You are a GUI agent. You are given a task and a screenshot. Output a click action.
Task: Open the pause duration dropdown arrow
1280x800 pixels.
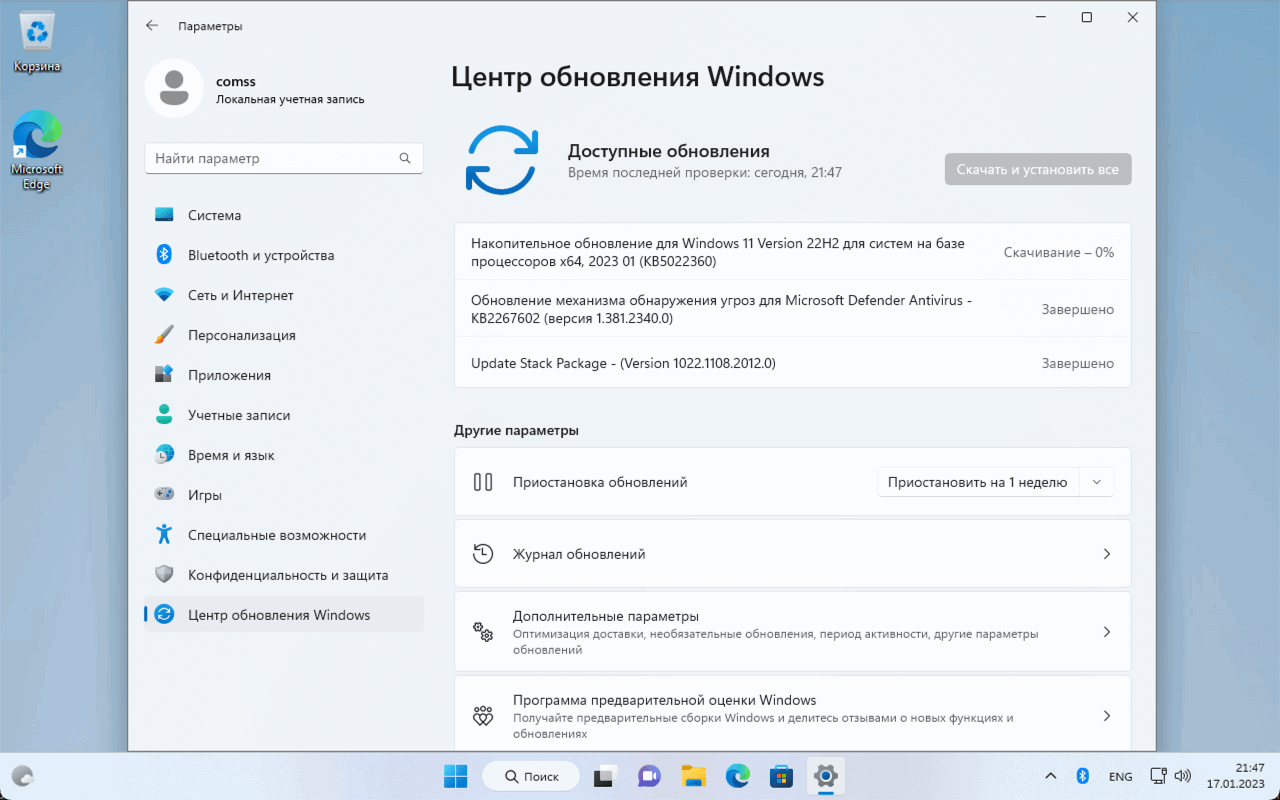click(x=1097, y=482)
